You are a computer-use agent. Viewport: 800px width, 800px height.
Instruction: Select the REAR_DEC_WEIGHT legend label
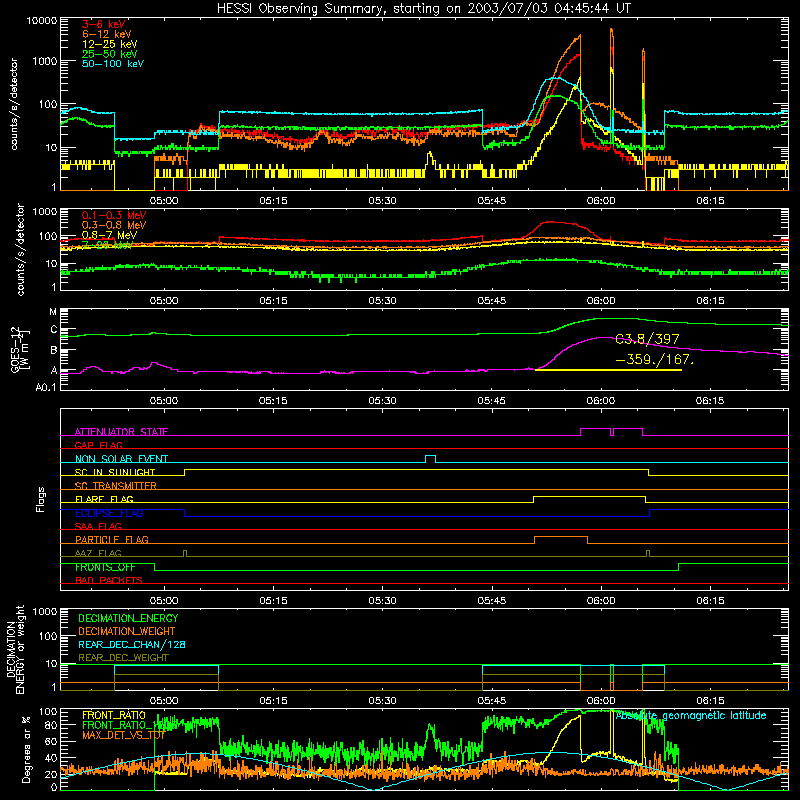(123, 658)
